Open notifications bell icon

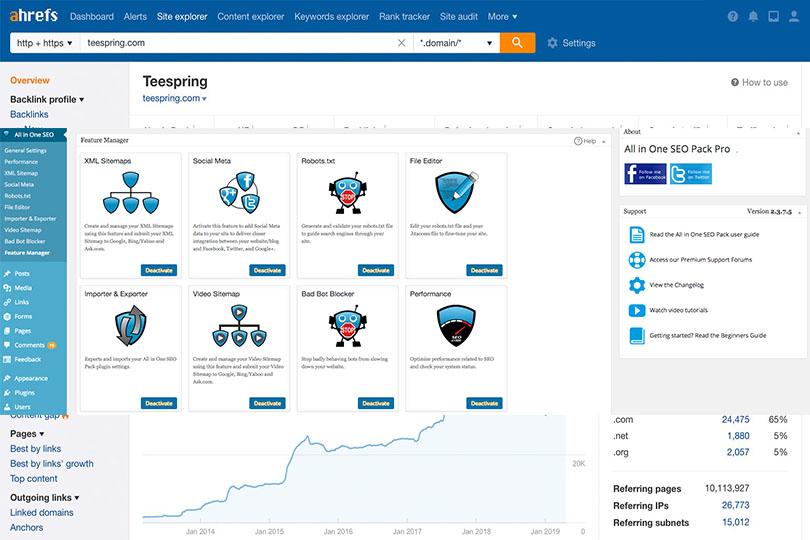753,17
